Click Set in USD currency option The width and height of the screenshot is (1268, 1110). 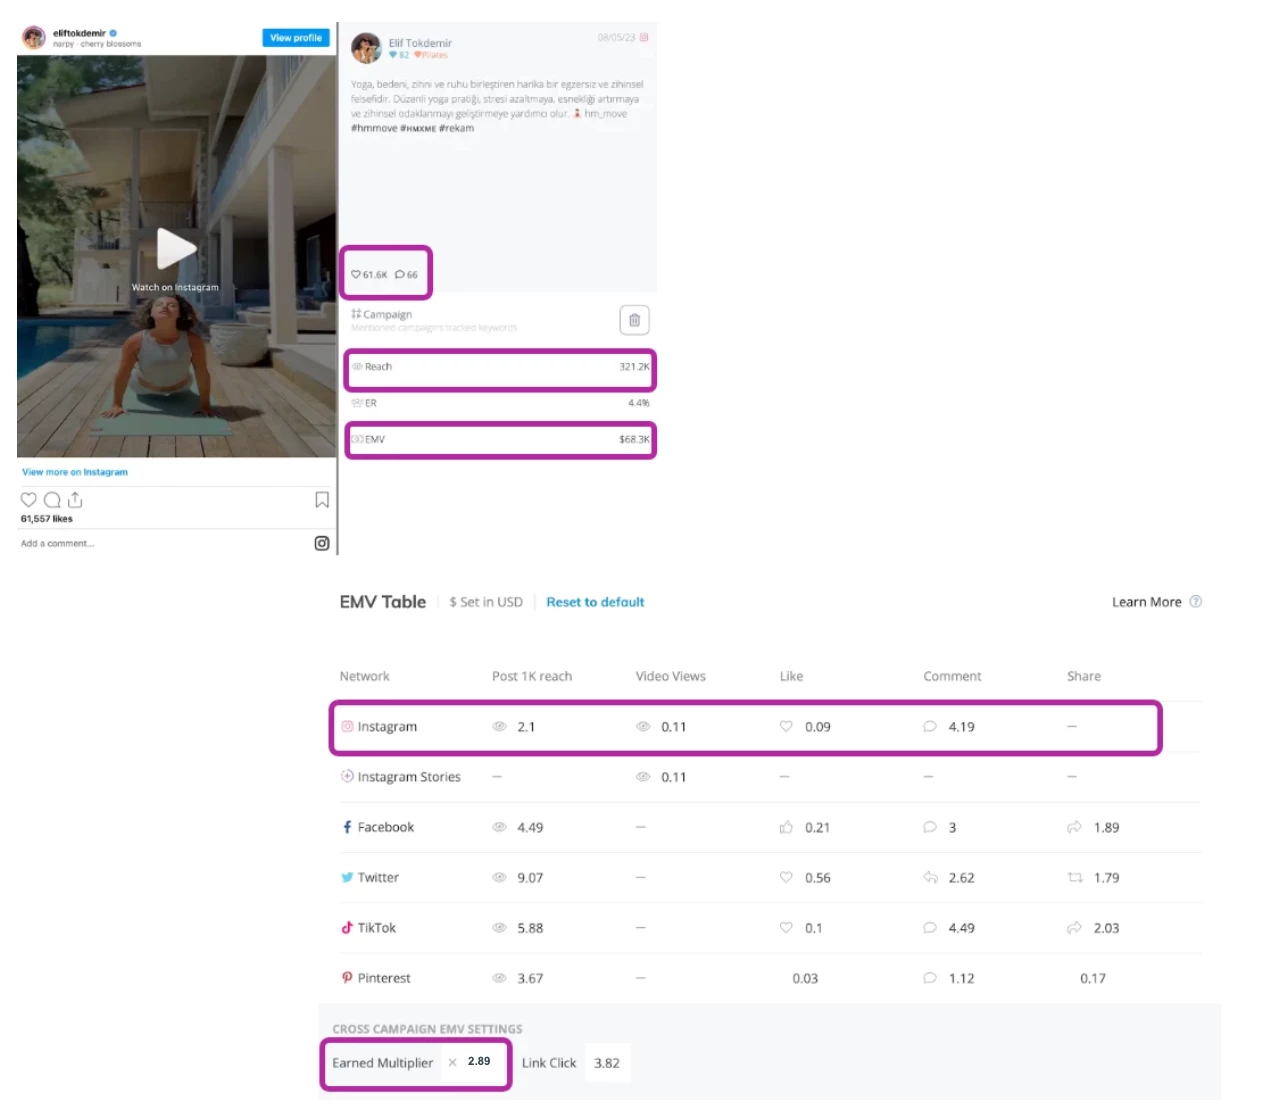(x=486, y=602)
